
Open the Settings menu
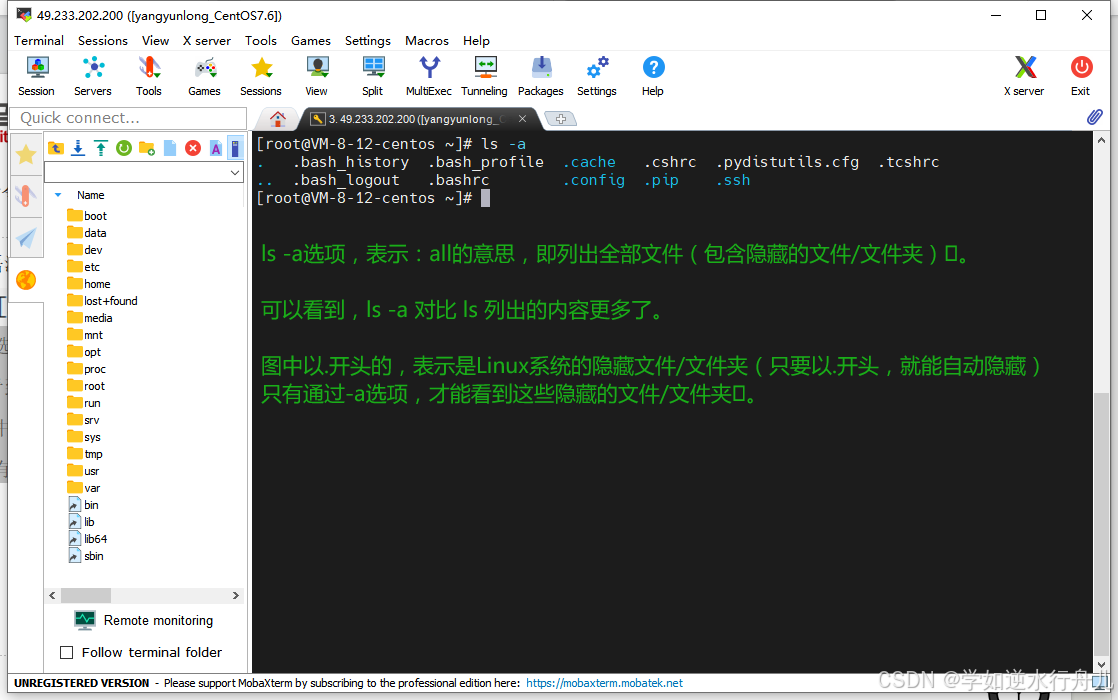click(x=368, y=41)
